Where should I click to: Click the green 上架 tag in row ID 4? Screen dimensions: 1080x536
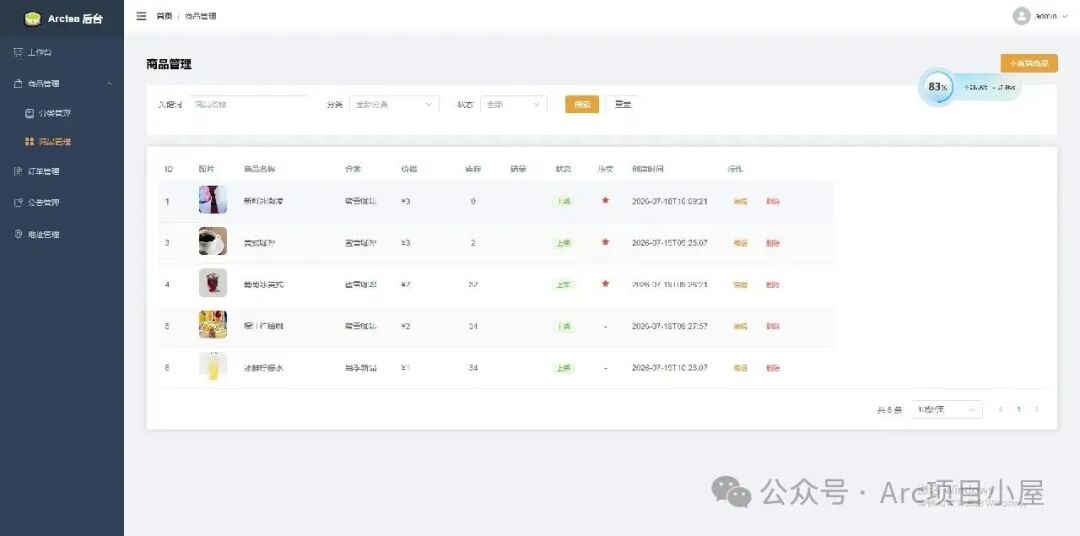point(563,285)
